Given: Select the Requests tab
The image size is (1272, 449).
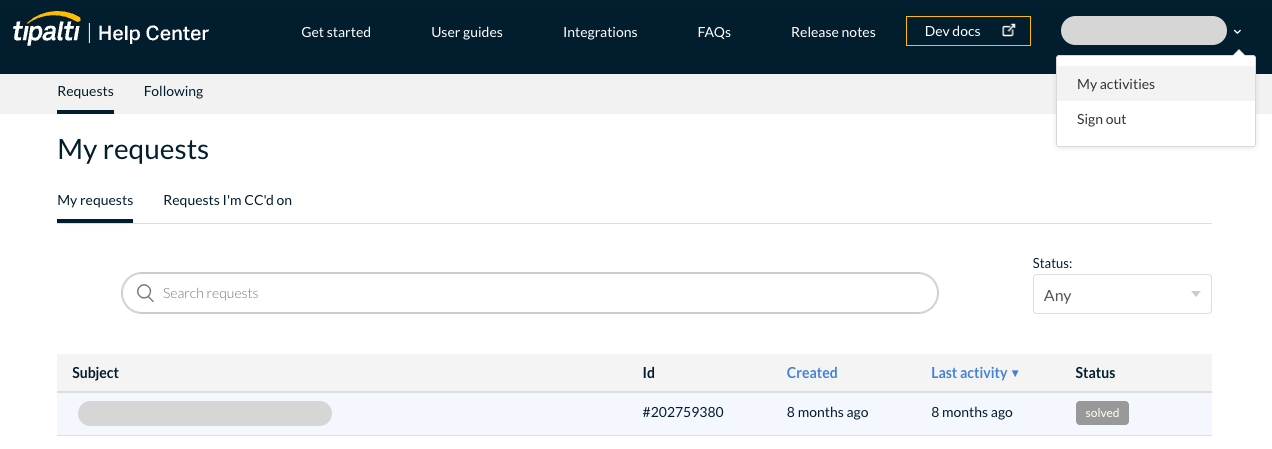Looking at the screenshot, I should coord(85,91).
